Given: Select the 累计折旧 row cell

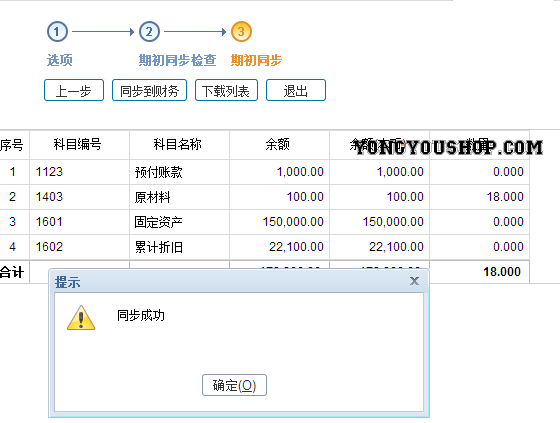Looking at the screenshot, I should [179, 247].
